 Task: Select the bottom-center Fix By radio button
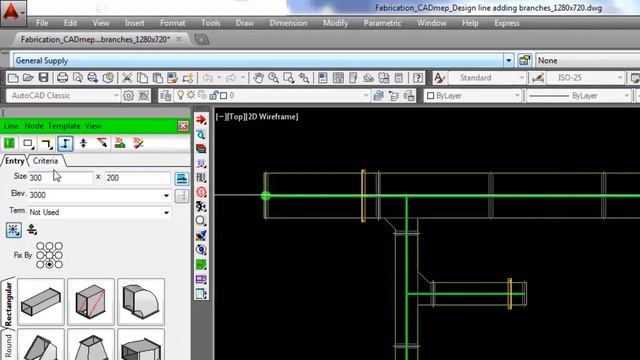(x=49, y=264)
